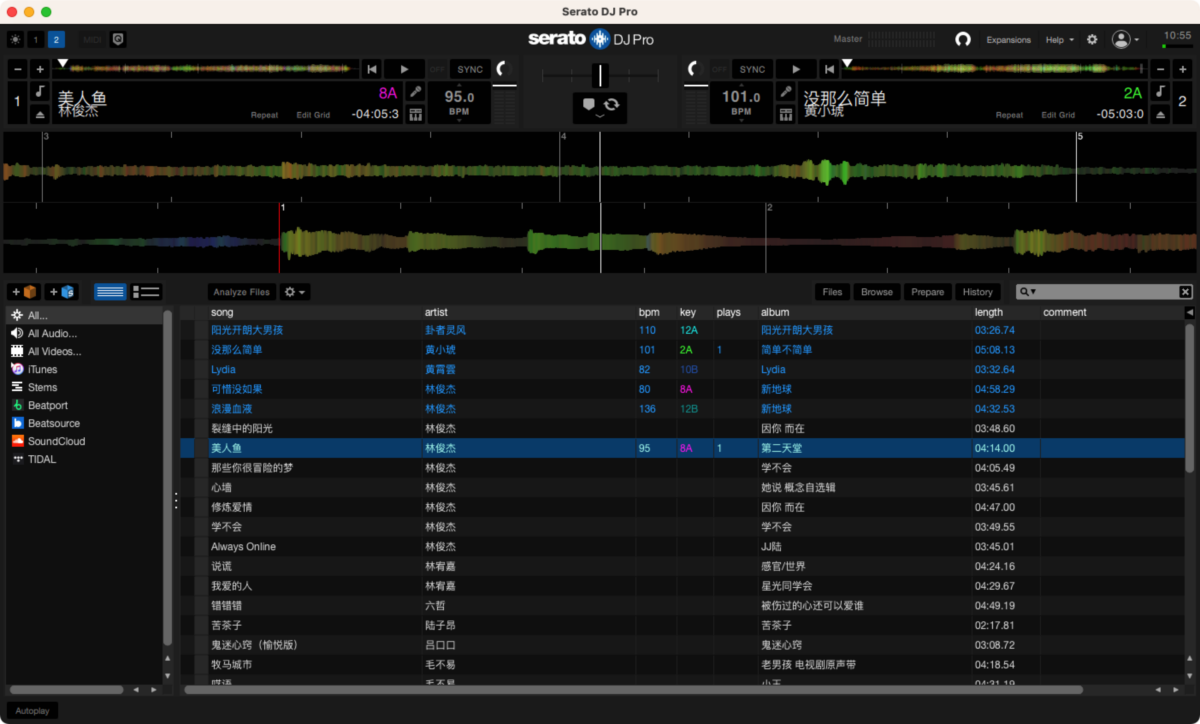1200x724 pixels.
Task: Zoom out deck 2 waveform with minus
Action: tap(1159, 69)
